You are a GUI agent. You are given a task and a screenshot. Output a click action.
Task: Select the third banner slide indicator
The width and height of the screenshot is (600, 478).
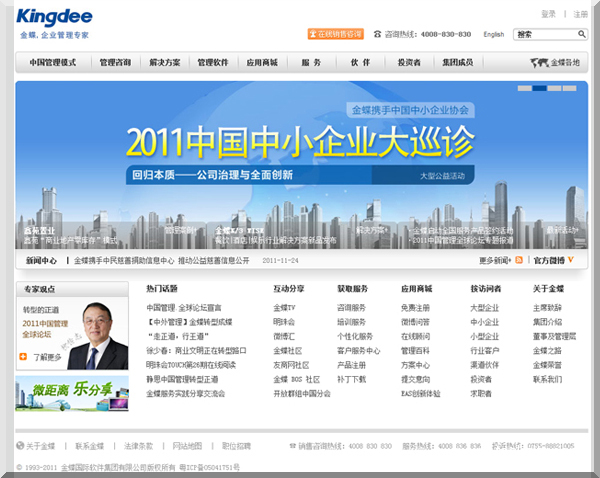554,88
